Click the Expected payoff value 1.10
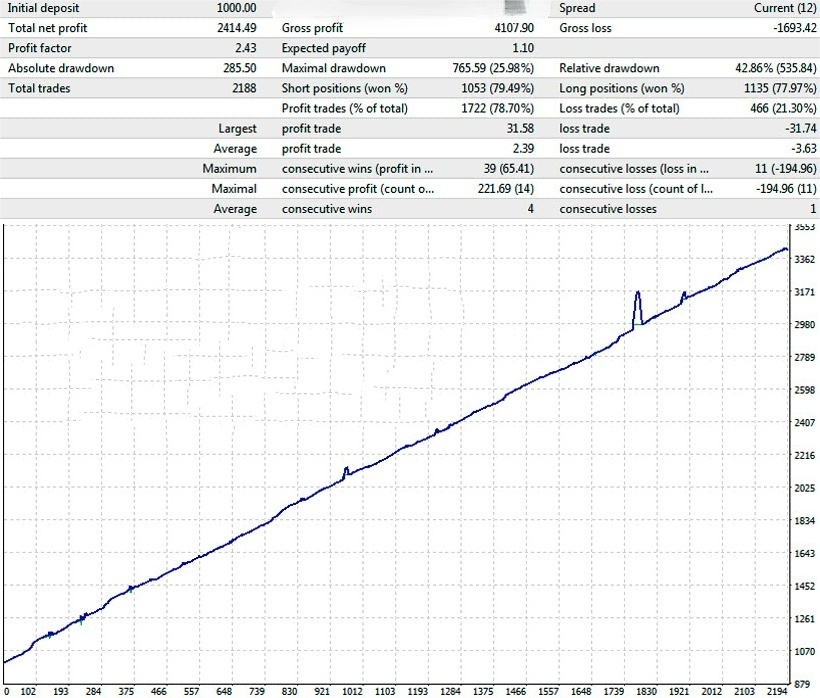 [521, 48]
